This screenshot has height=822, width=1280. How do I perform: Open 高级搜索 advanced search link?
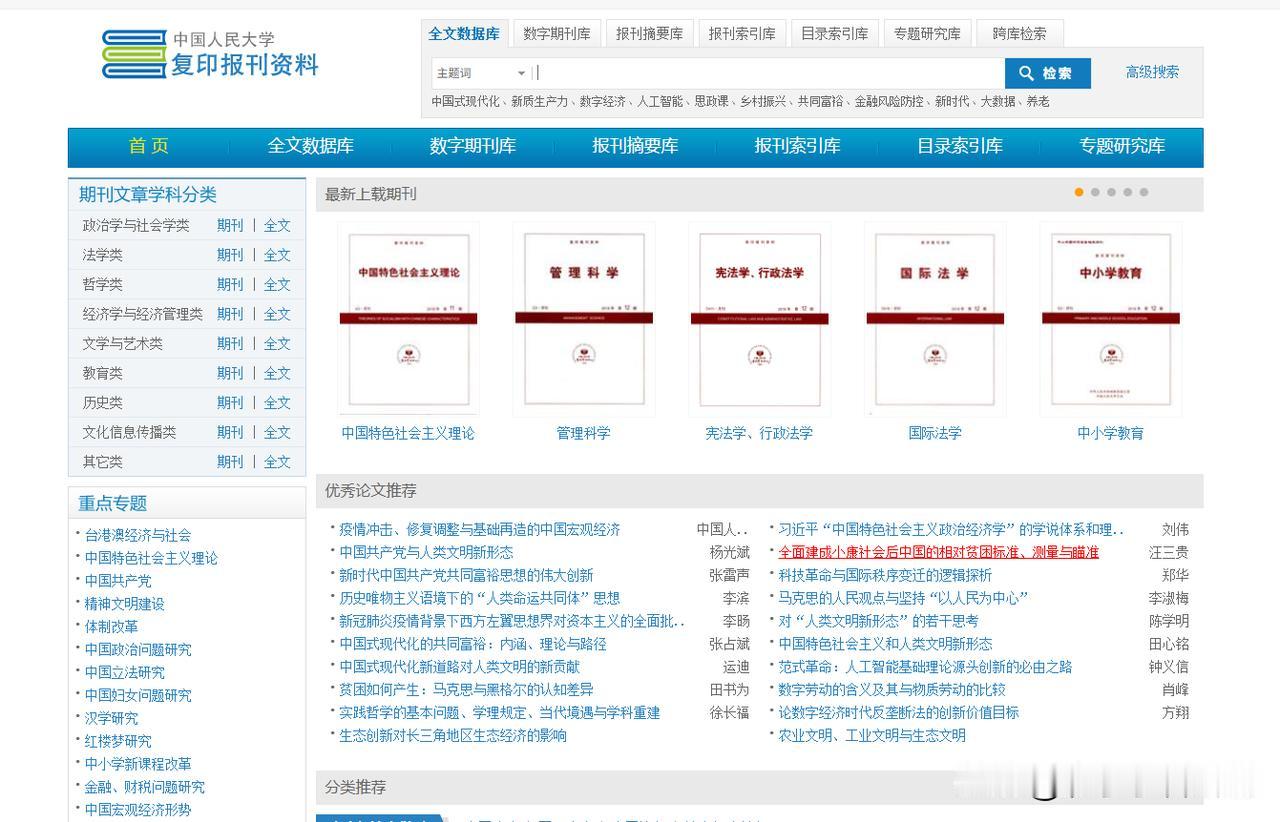tap(1152, 72)
